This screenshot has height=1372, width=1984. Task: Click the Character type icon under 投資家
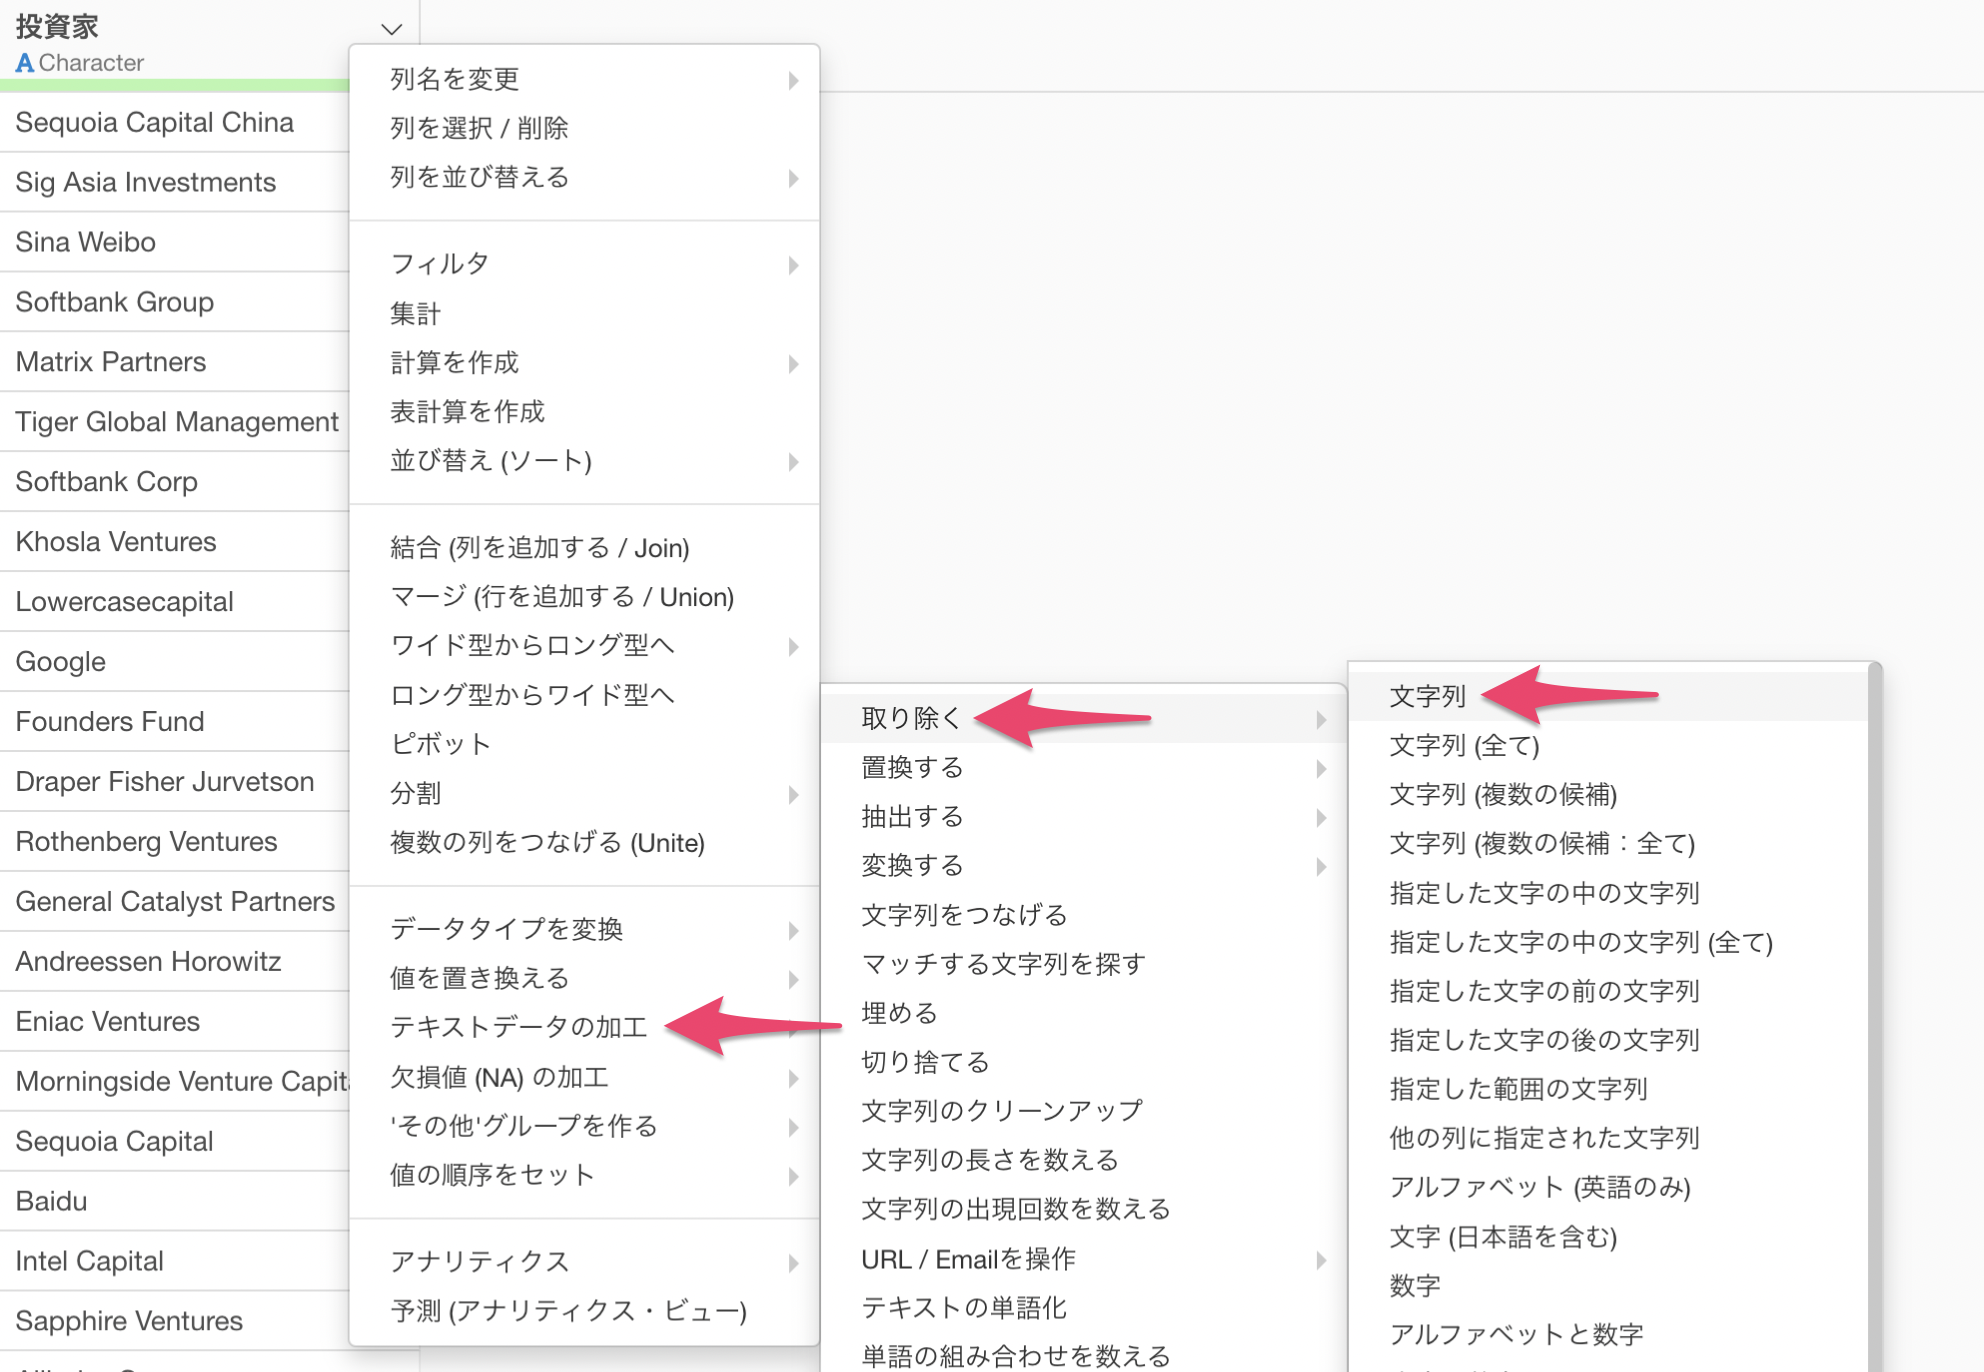pos(25,63)
